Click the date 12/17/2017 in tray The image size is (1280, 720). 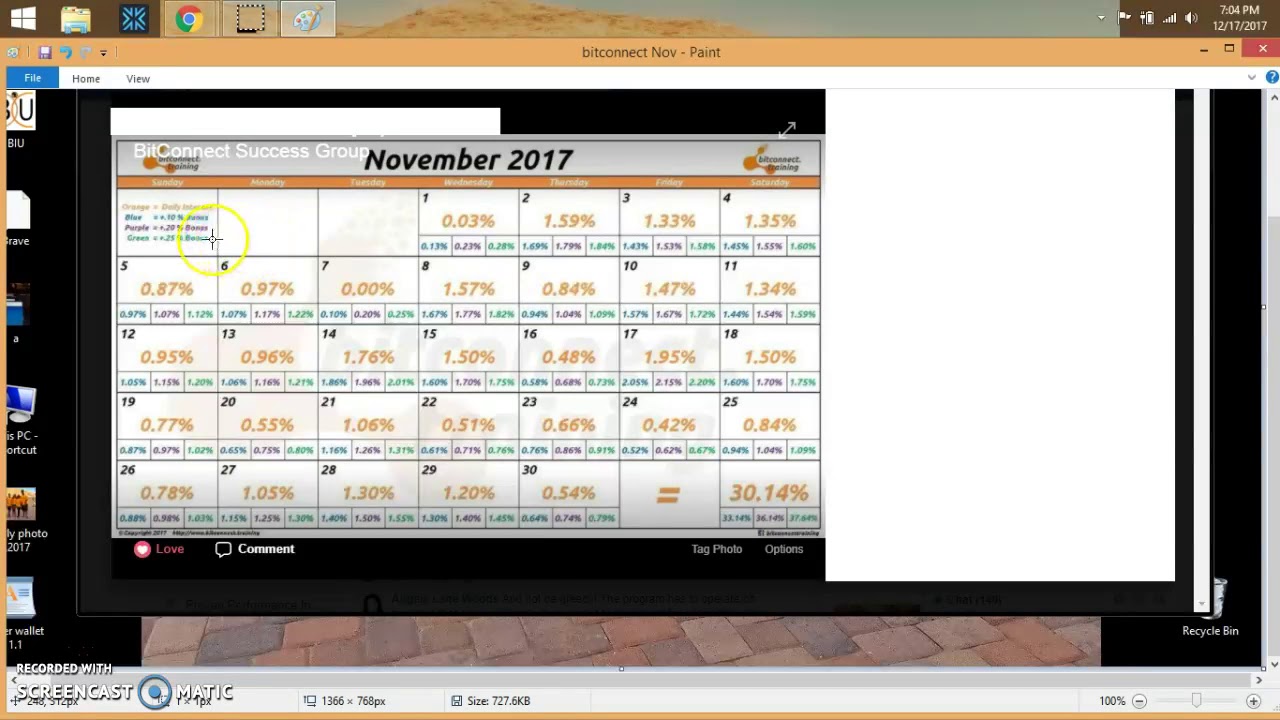(x=1240, y=26)
